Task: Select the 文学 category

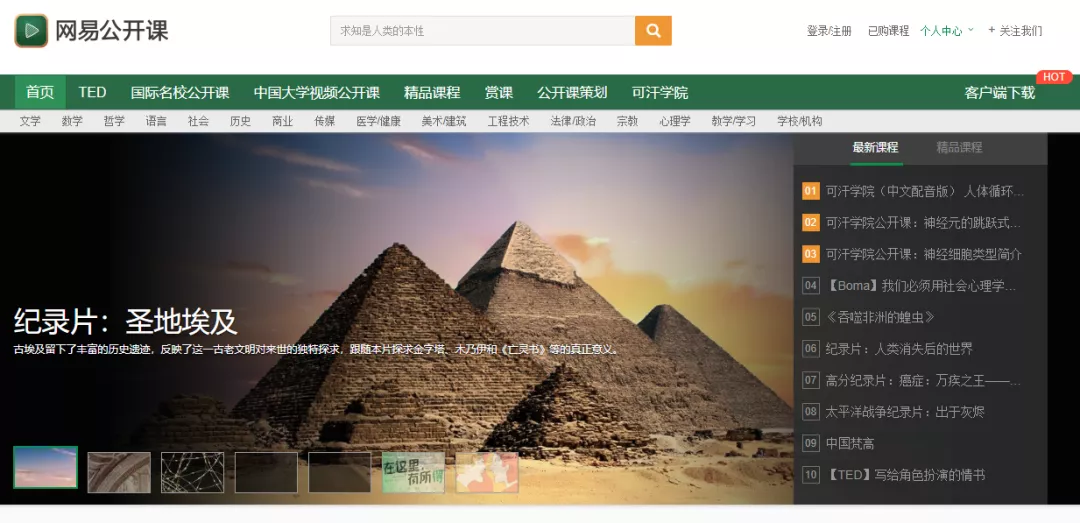Action: 30,121
